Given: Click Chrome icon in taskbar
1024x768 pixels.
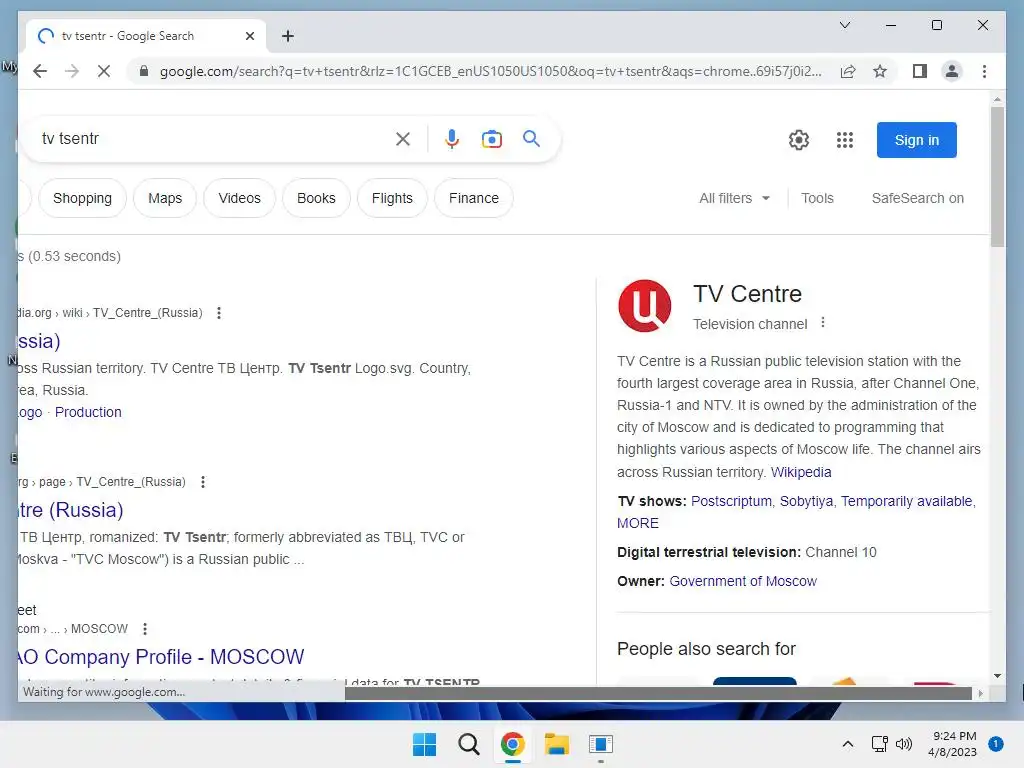Looking at the screenshot, I should tap(513, 744).
